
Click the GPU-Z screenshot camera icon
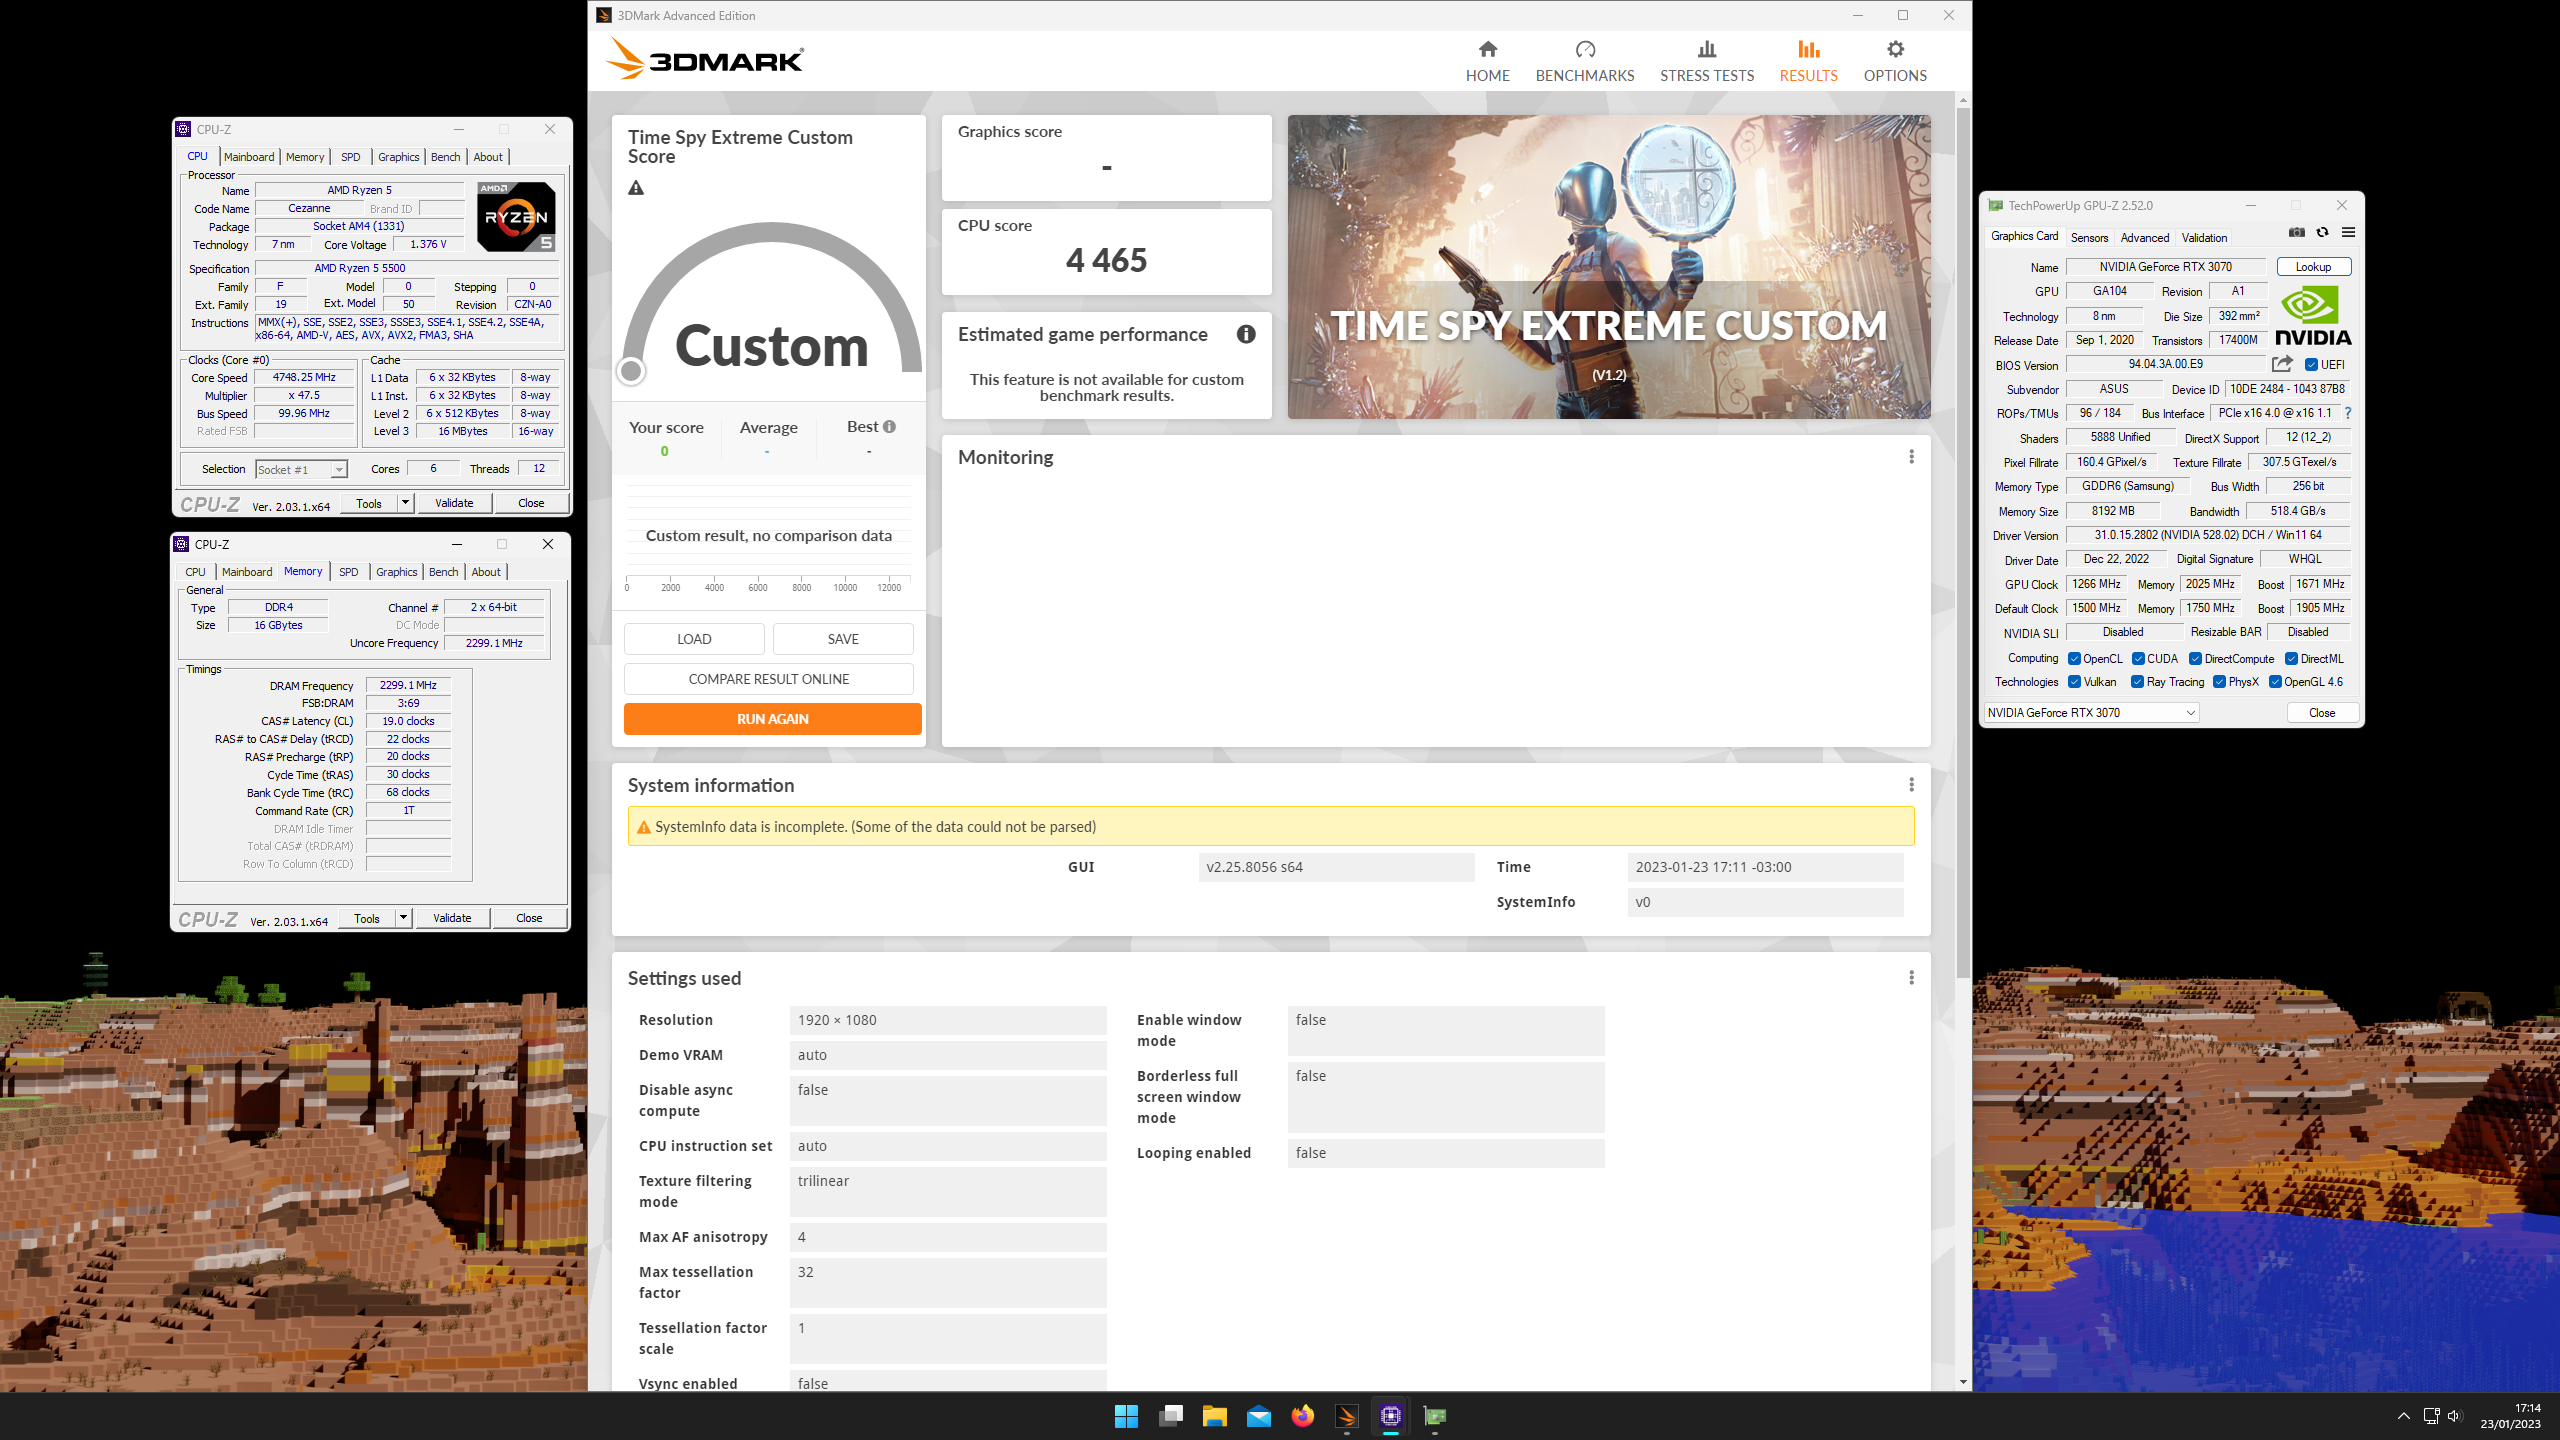pyautogui.click(x=2297, y=232)
